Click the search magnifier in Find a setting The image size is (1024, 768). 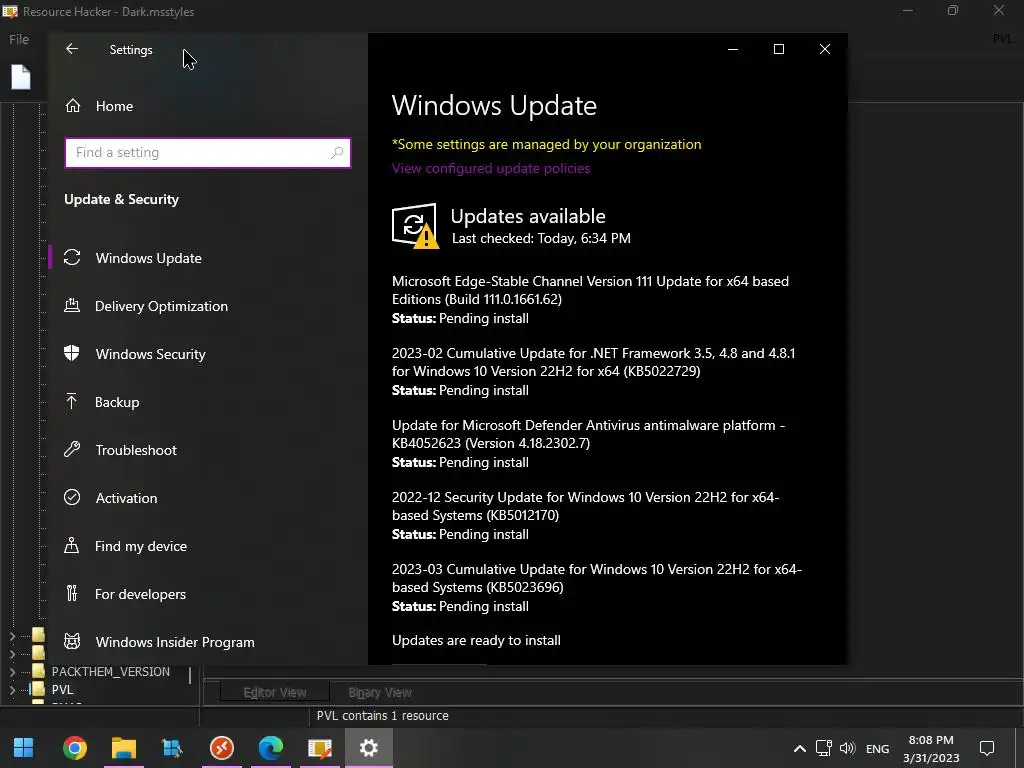(x=337, y=153)
